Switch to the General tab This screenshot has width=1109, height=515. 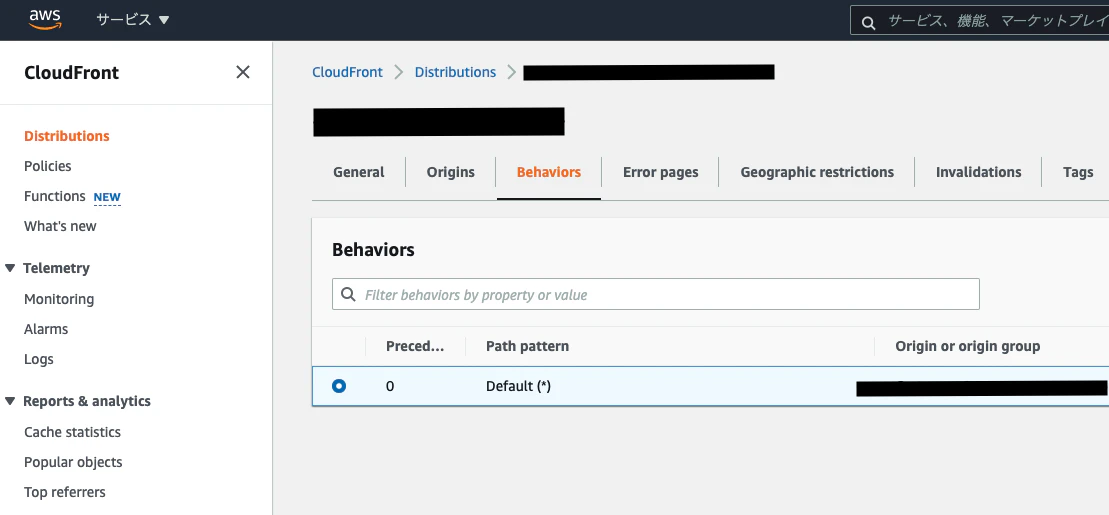coord(359,172)
